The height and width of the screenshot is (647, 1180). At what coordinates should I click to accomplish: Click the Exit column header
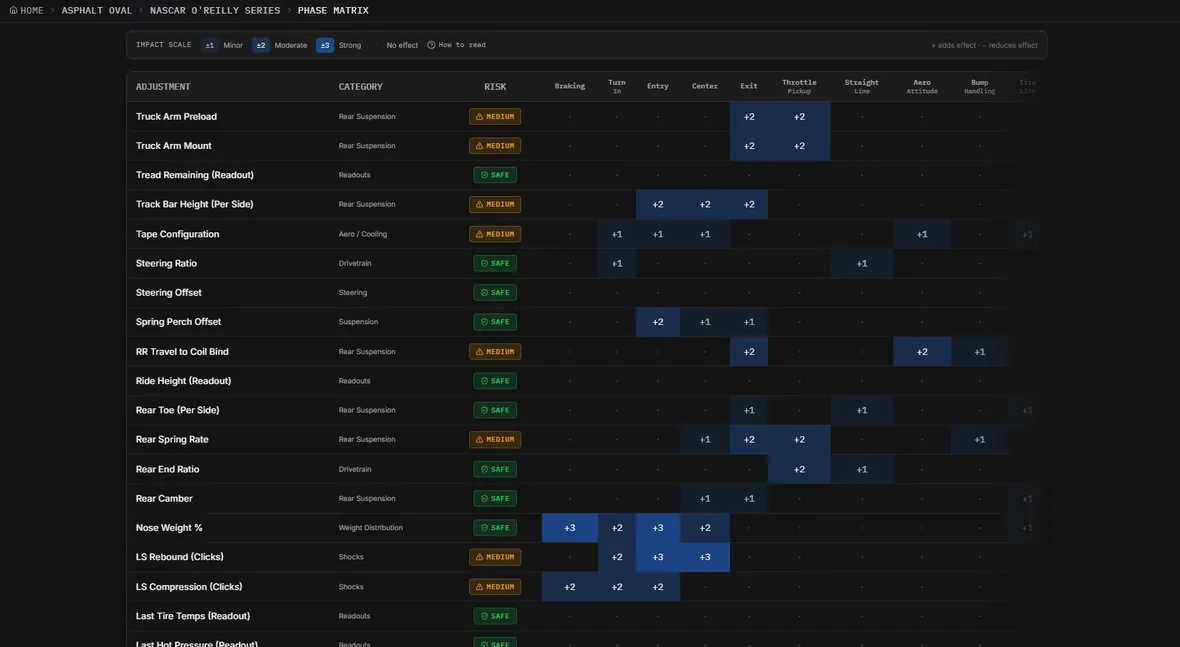(x=749, y=87)
